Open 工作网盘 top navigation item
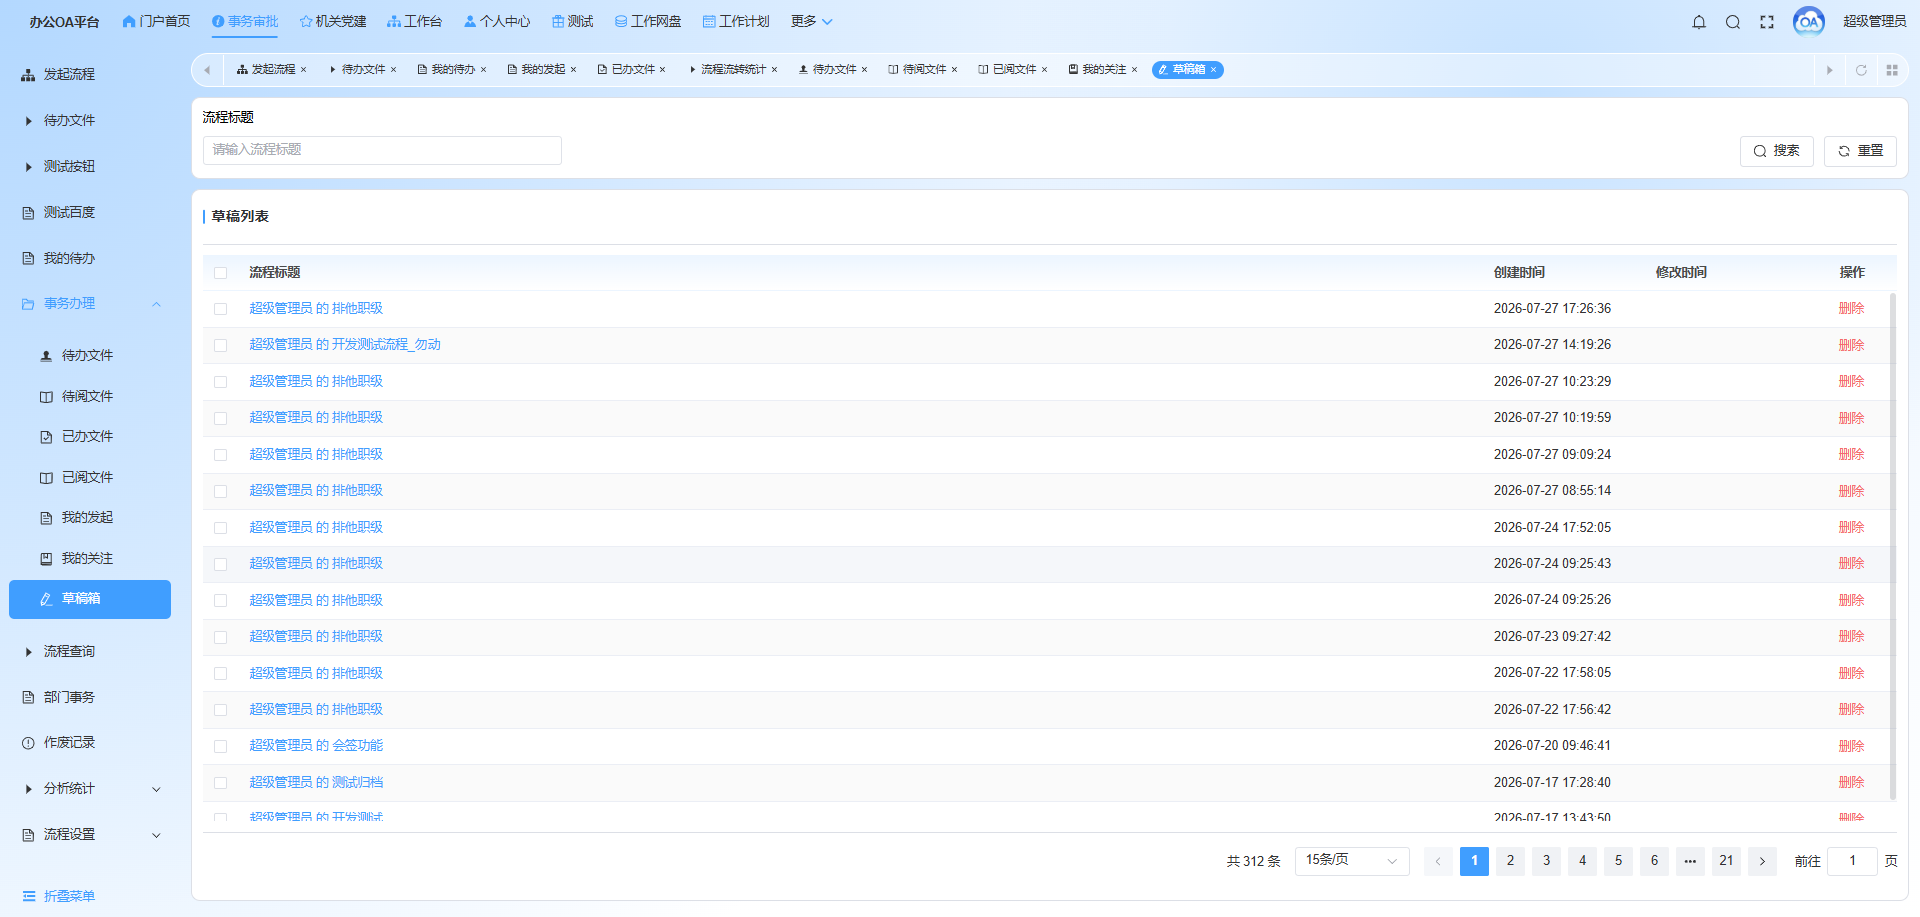 click(648, 21)
